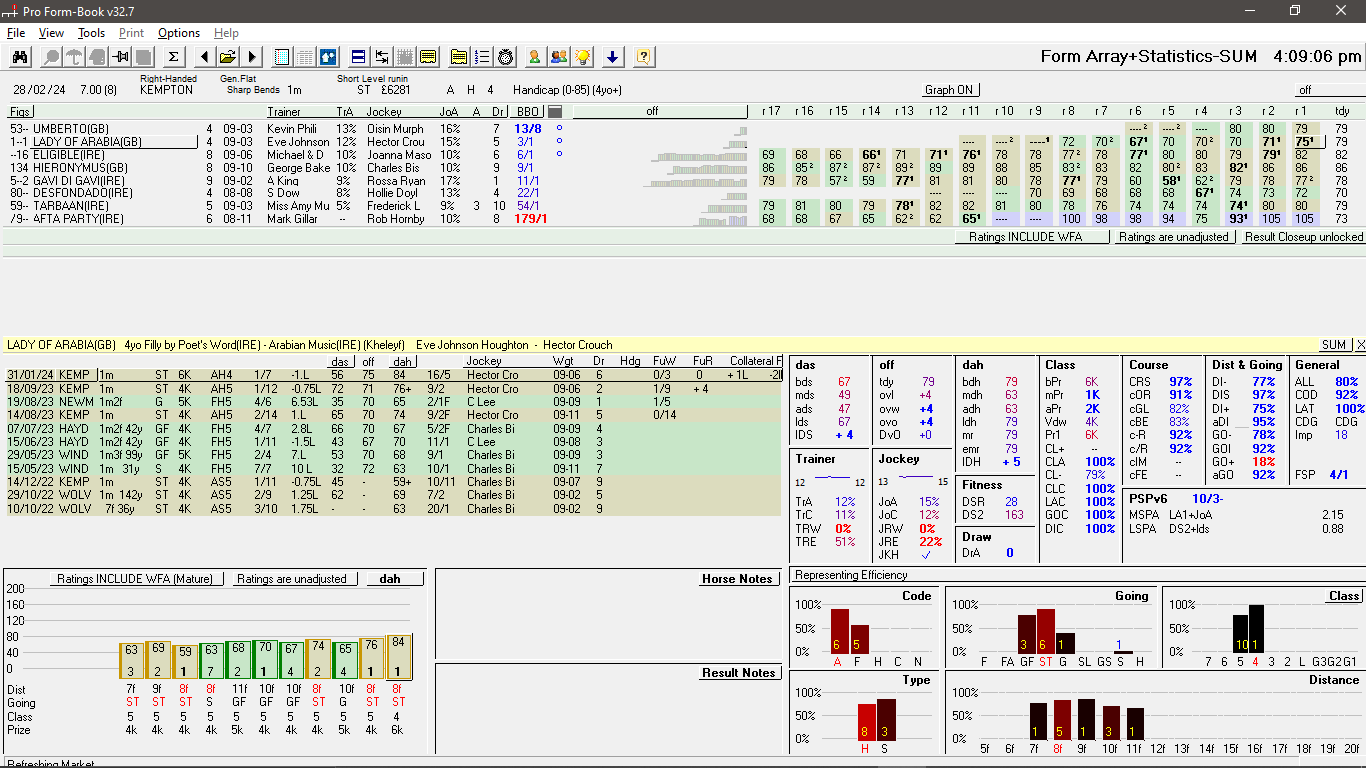The height and width of the screenshot is (768, 1366).
Task: Click the Figs column header
Action: pos(20,112)
